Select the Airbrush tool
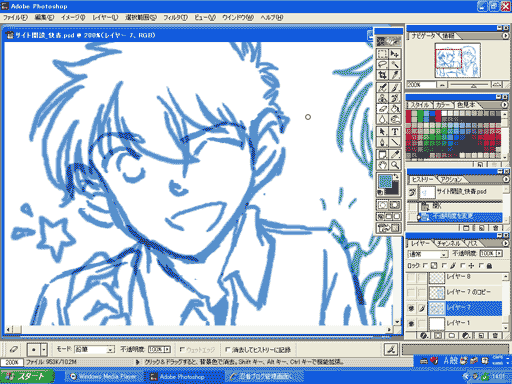The height and width of the screenshot is (384, 512). pos(382,88)
